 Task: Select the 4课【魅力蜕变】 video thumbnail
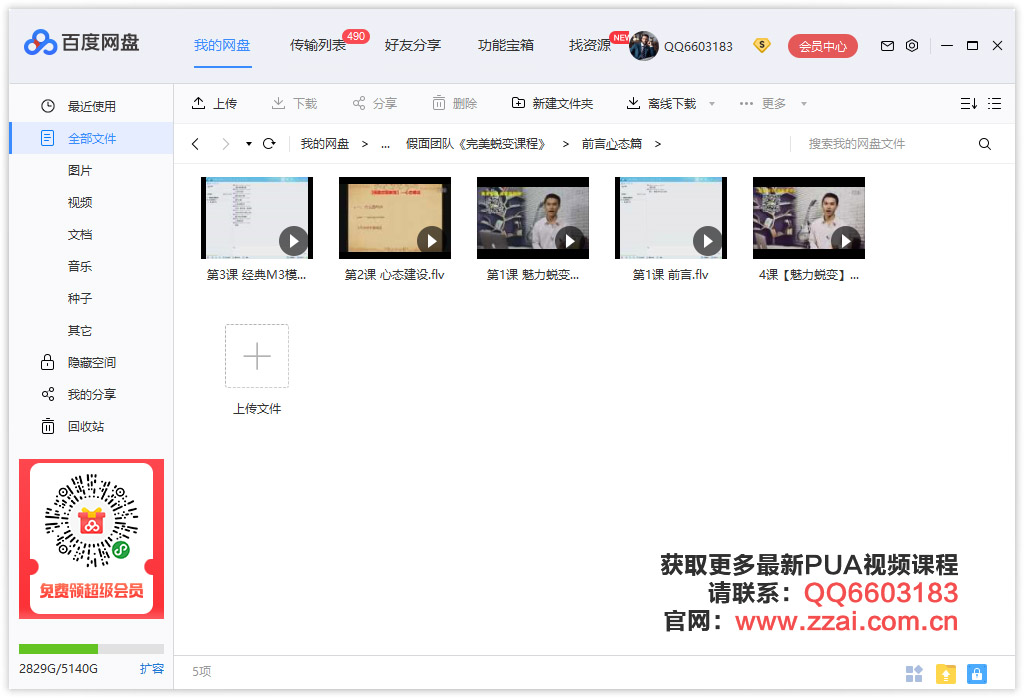point(808,217)
